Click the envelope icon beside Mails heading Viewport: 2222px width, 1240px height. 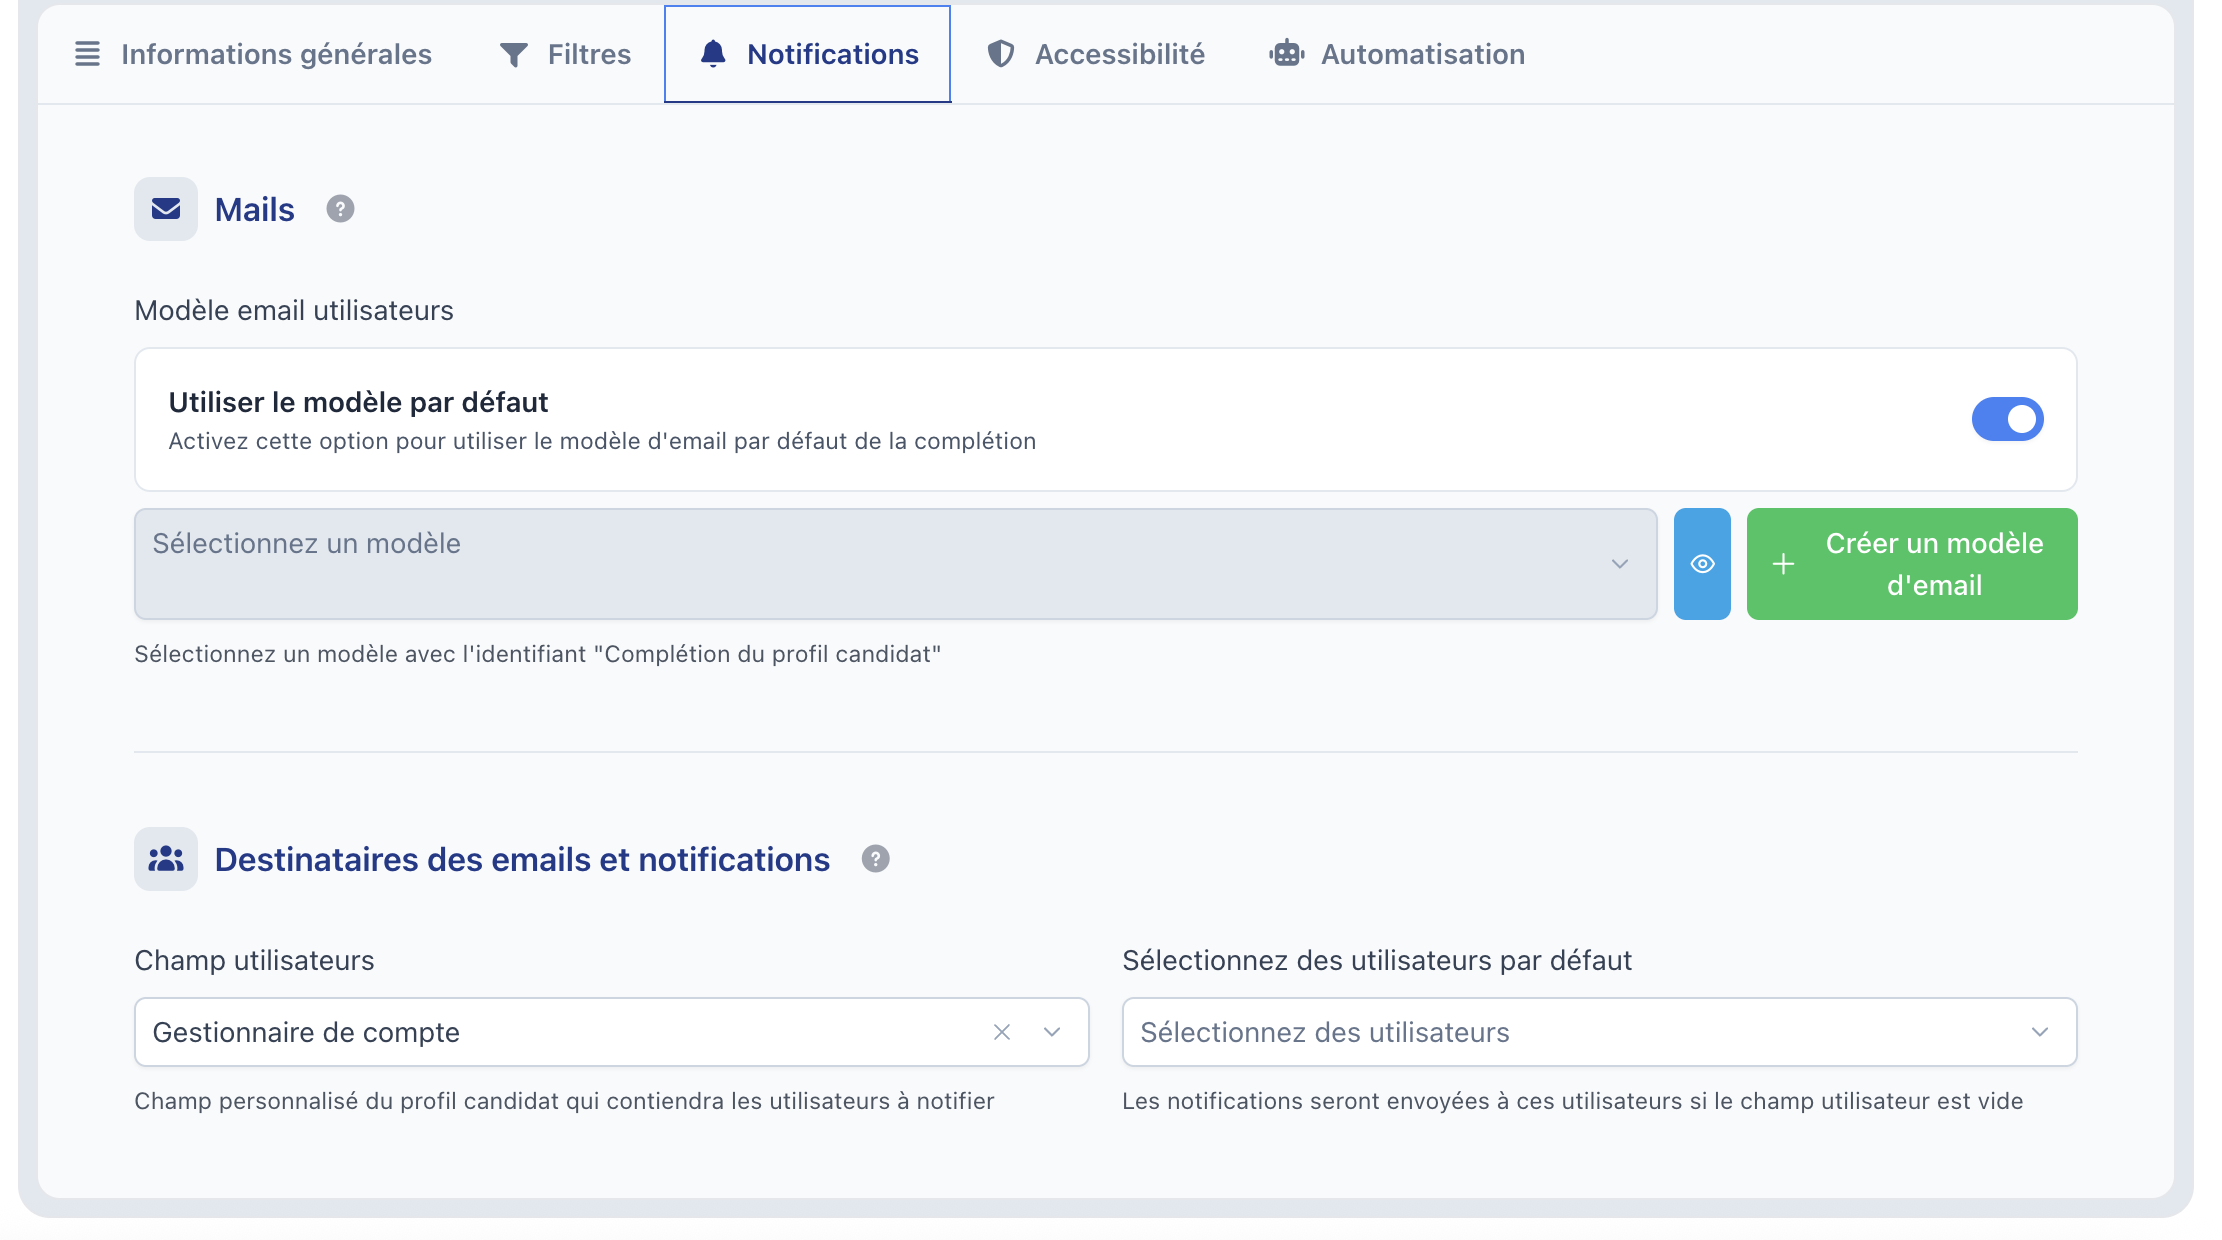(x=166, y=209)
